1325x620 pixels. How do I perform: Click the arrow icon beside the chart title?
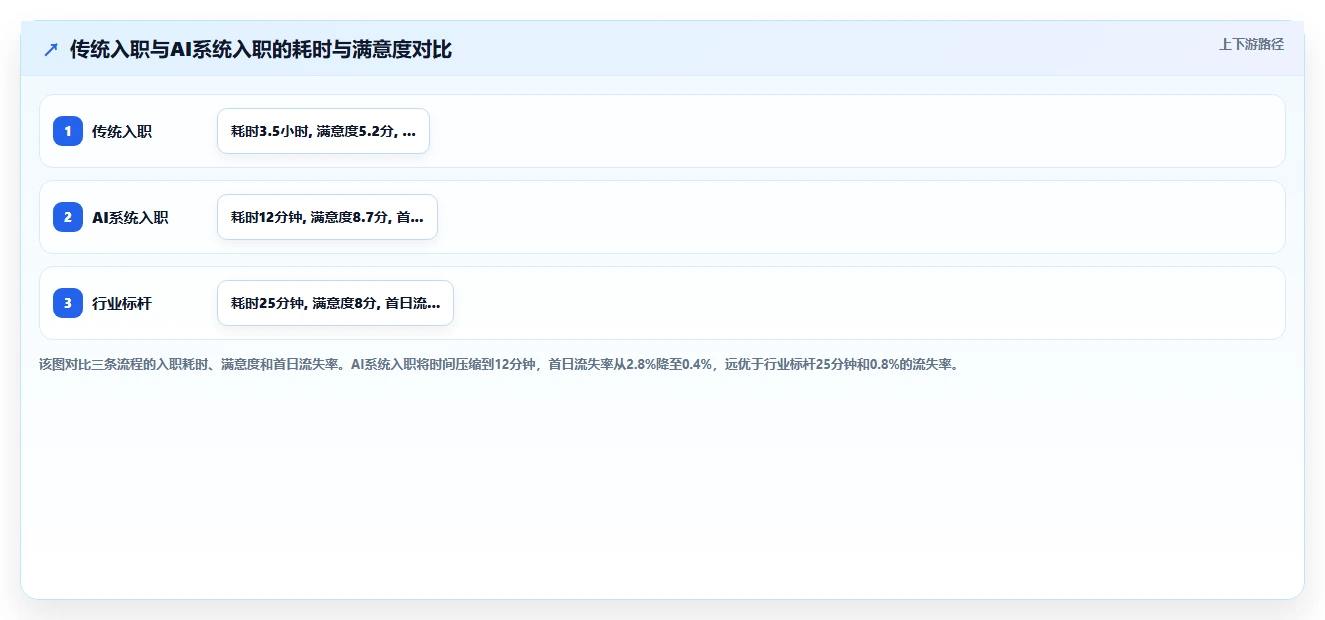coord(51,49)
